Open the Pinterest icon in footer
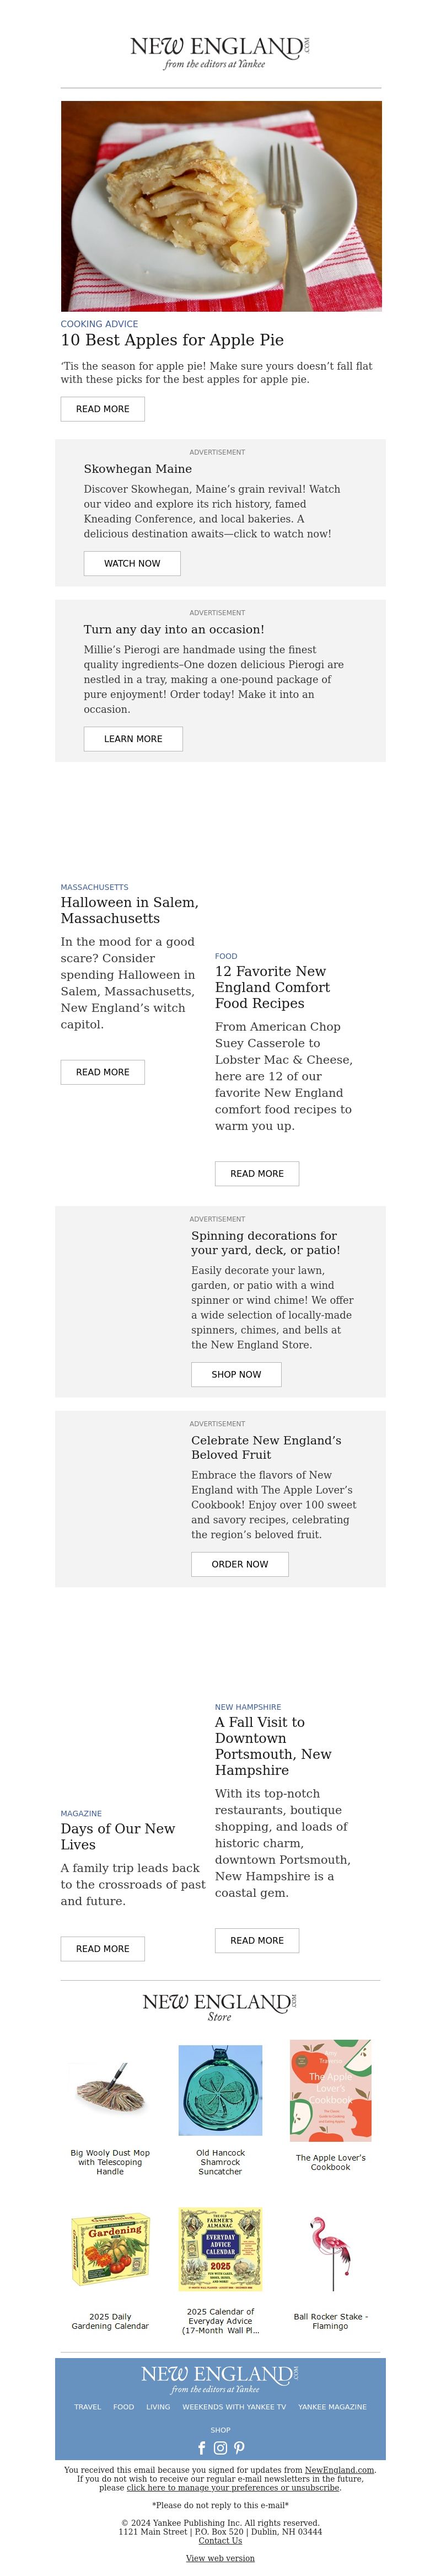441x2576 pixels. [x=239, y=2448]
